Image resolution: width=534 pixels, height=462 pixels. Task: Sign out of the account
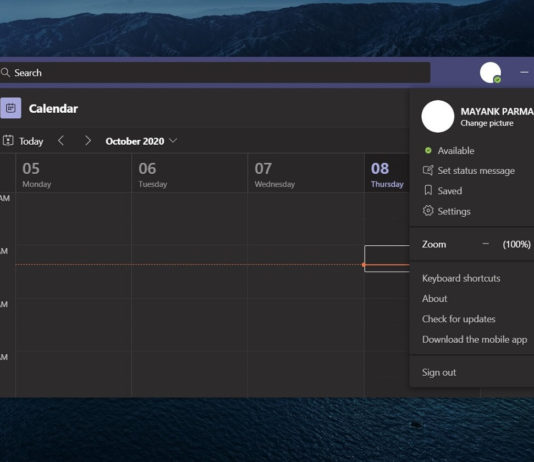click(439, 372)
